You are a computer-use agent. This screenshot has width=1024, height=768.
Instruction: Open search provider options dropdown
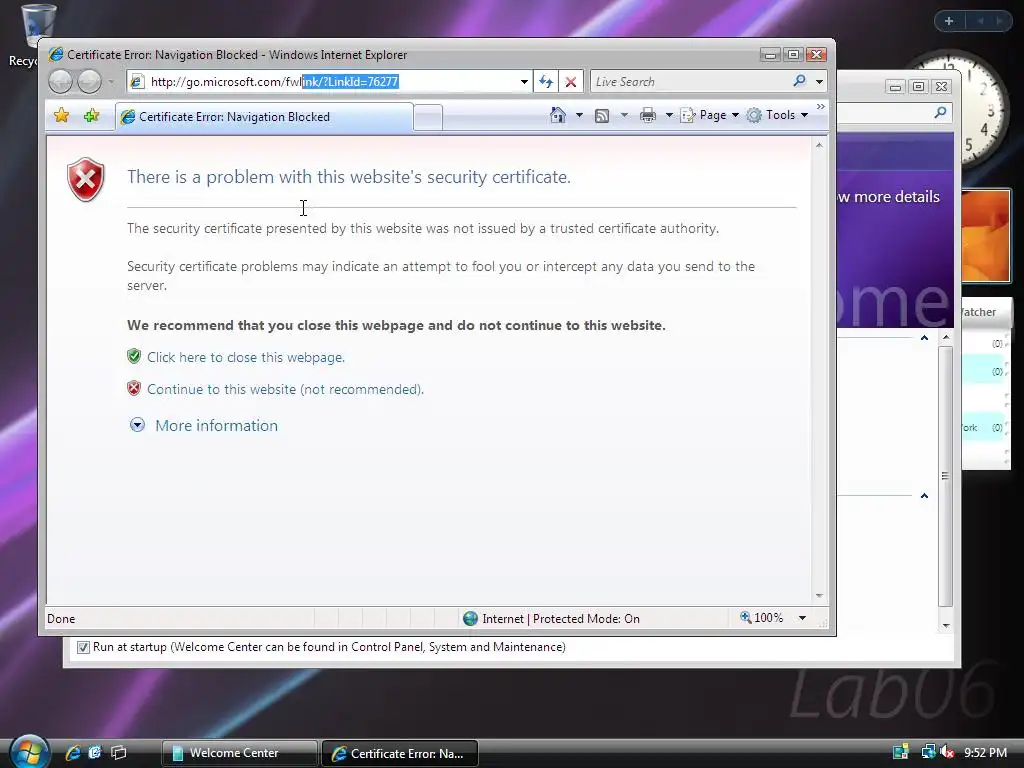click(x=819, y=82)
